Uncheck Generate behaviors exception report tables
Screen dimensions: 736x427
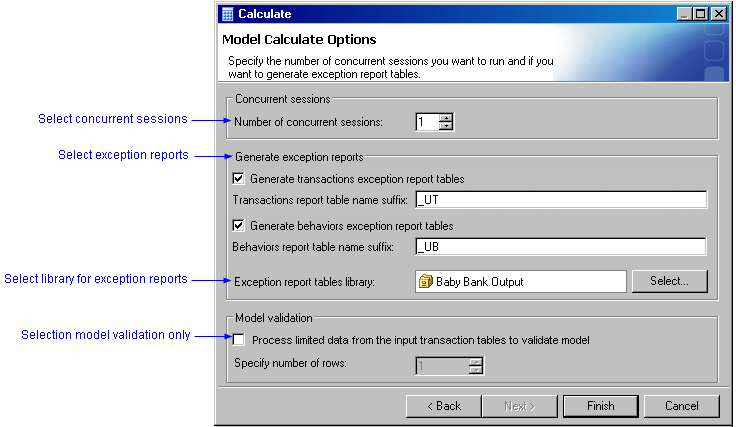(238, 226)
